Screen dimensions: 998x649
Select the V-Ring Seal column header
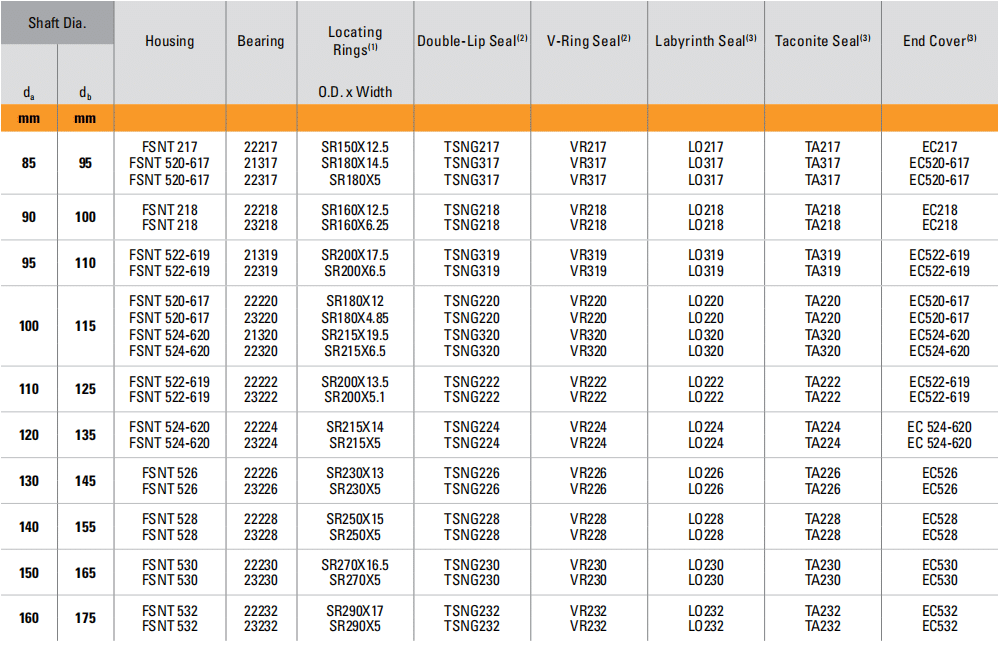click(588, 41)
